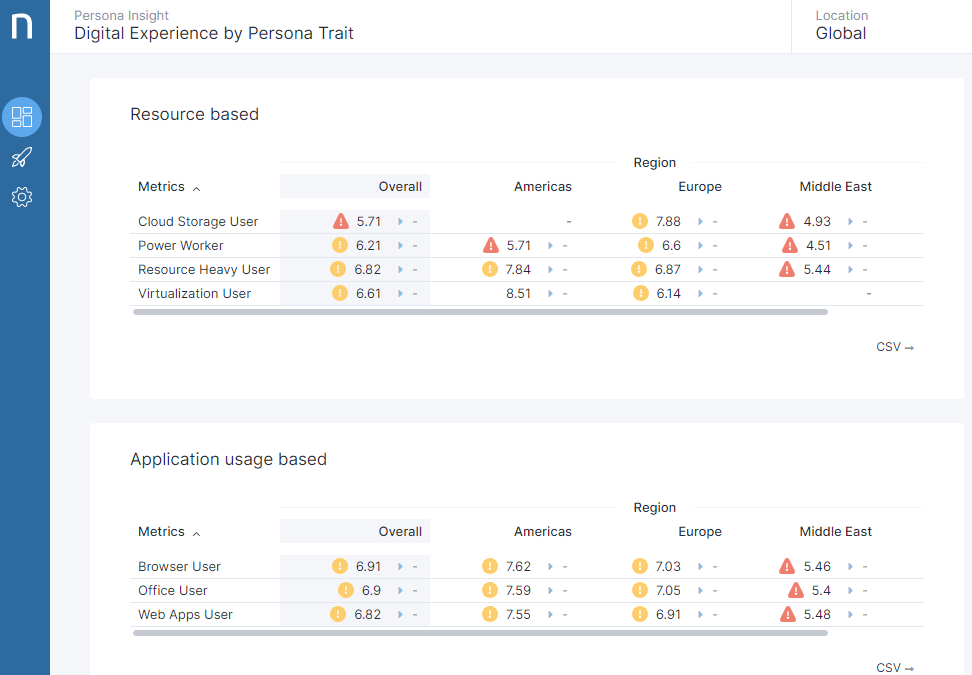Click the Nexthink logo in sidebar
972x675 pixels.
pos(22,26)
